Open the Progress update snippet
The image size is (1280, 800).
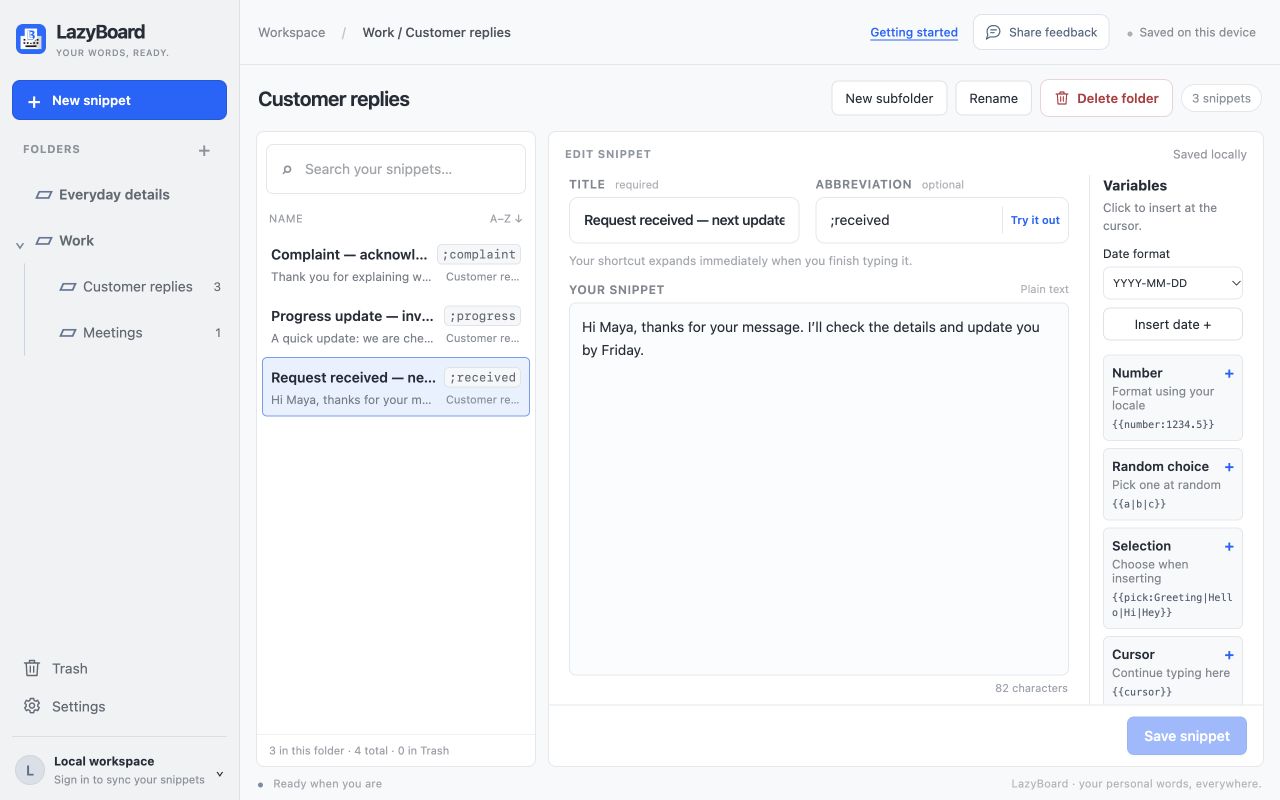[x=396, y=326]
